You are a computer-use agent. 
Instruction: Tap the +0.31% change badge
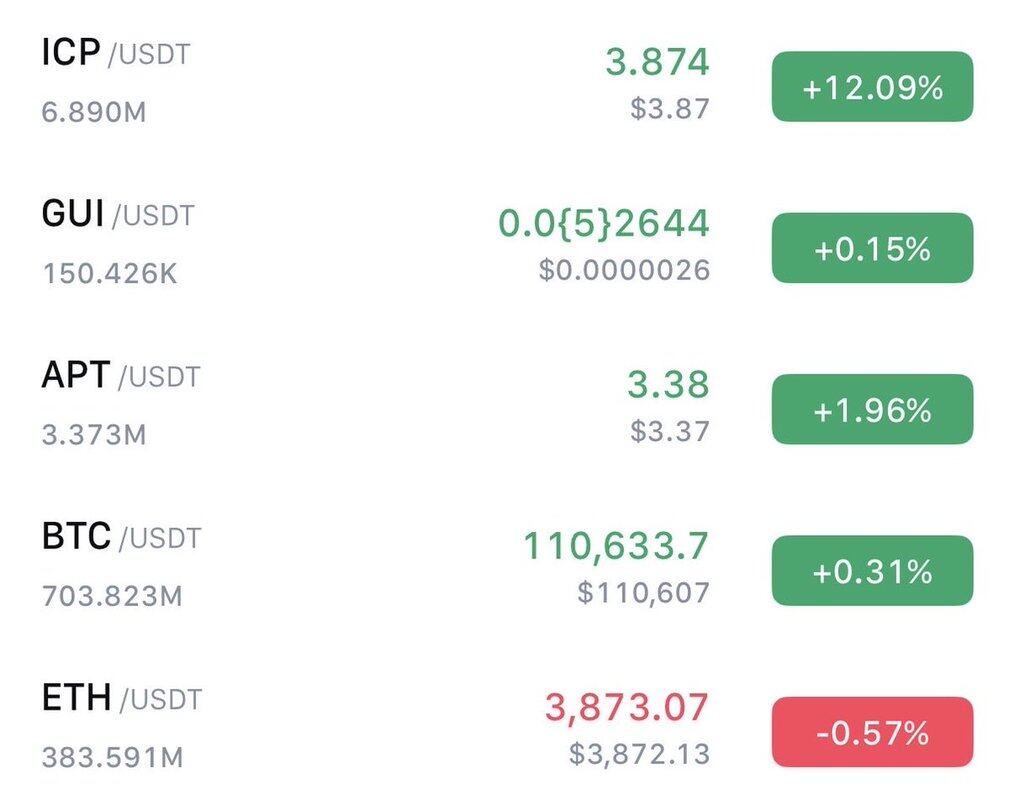[872, 571]
